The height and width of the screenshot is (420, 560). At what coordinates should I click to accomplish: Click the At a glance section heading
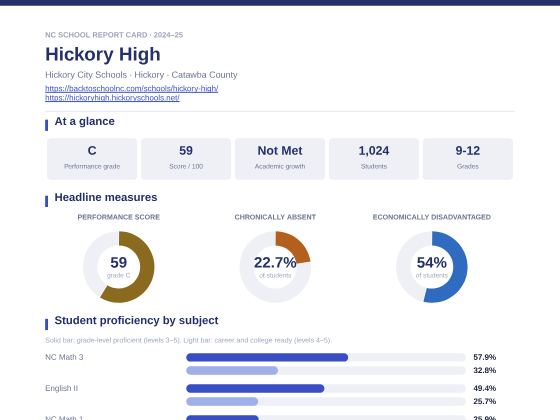(x=85, y=121)
